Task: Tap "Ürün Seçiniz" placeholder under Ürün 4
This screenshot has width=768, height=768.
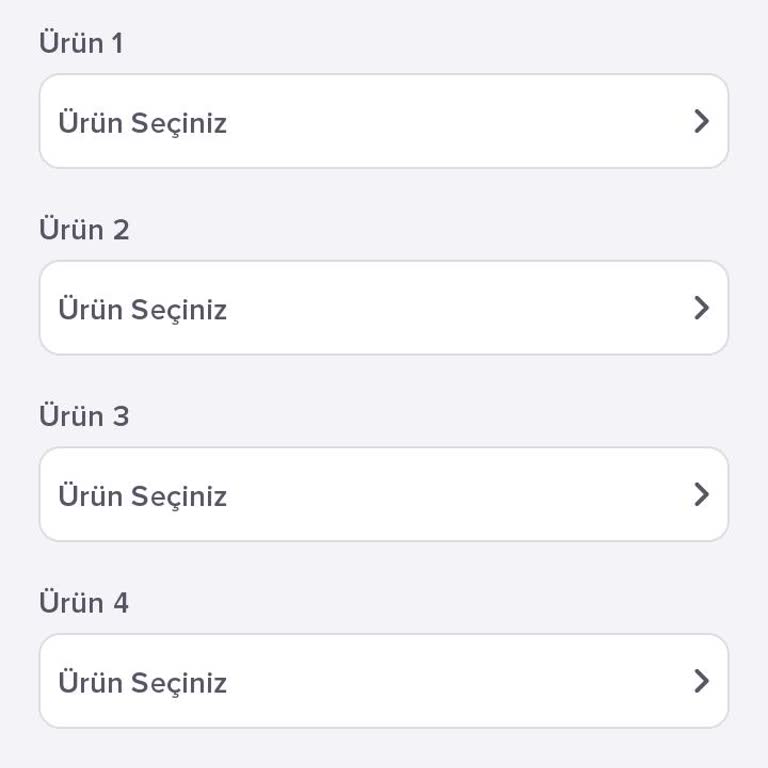Action: click(142, 683)
